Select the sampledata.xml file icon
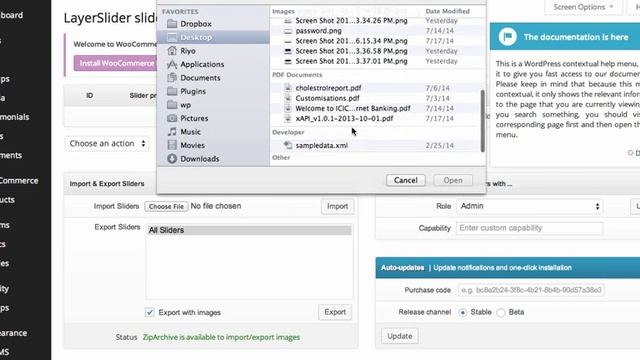640x360 pixels. [x=288, y=145]
